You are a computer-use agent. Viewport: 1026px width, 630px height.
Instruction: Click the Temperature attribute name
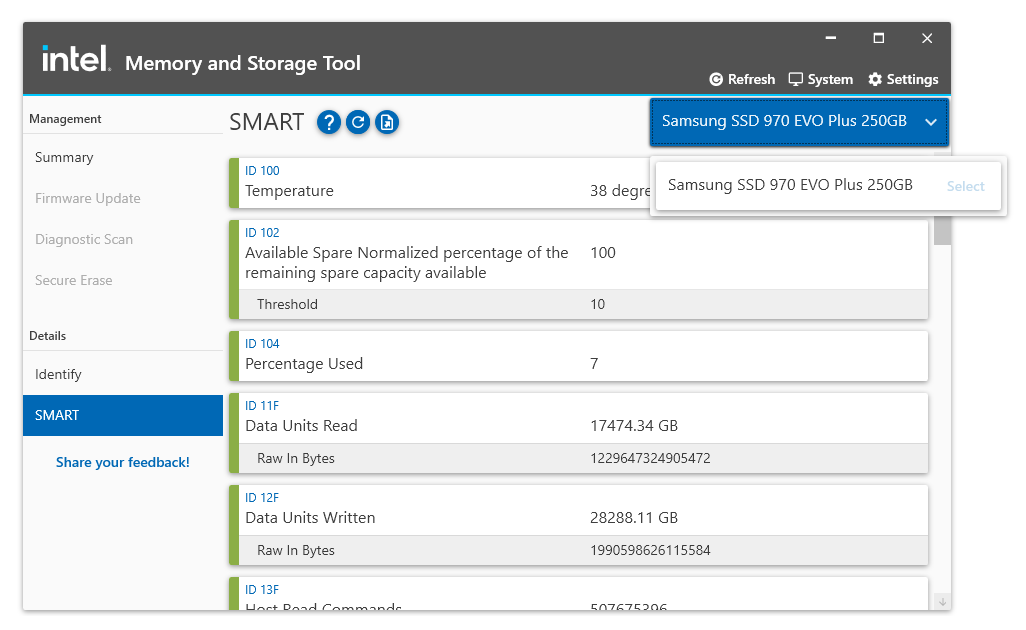point(289,191)
